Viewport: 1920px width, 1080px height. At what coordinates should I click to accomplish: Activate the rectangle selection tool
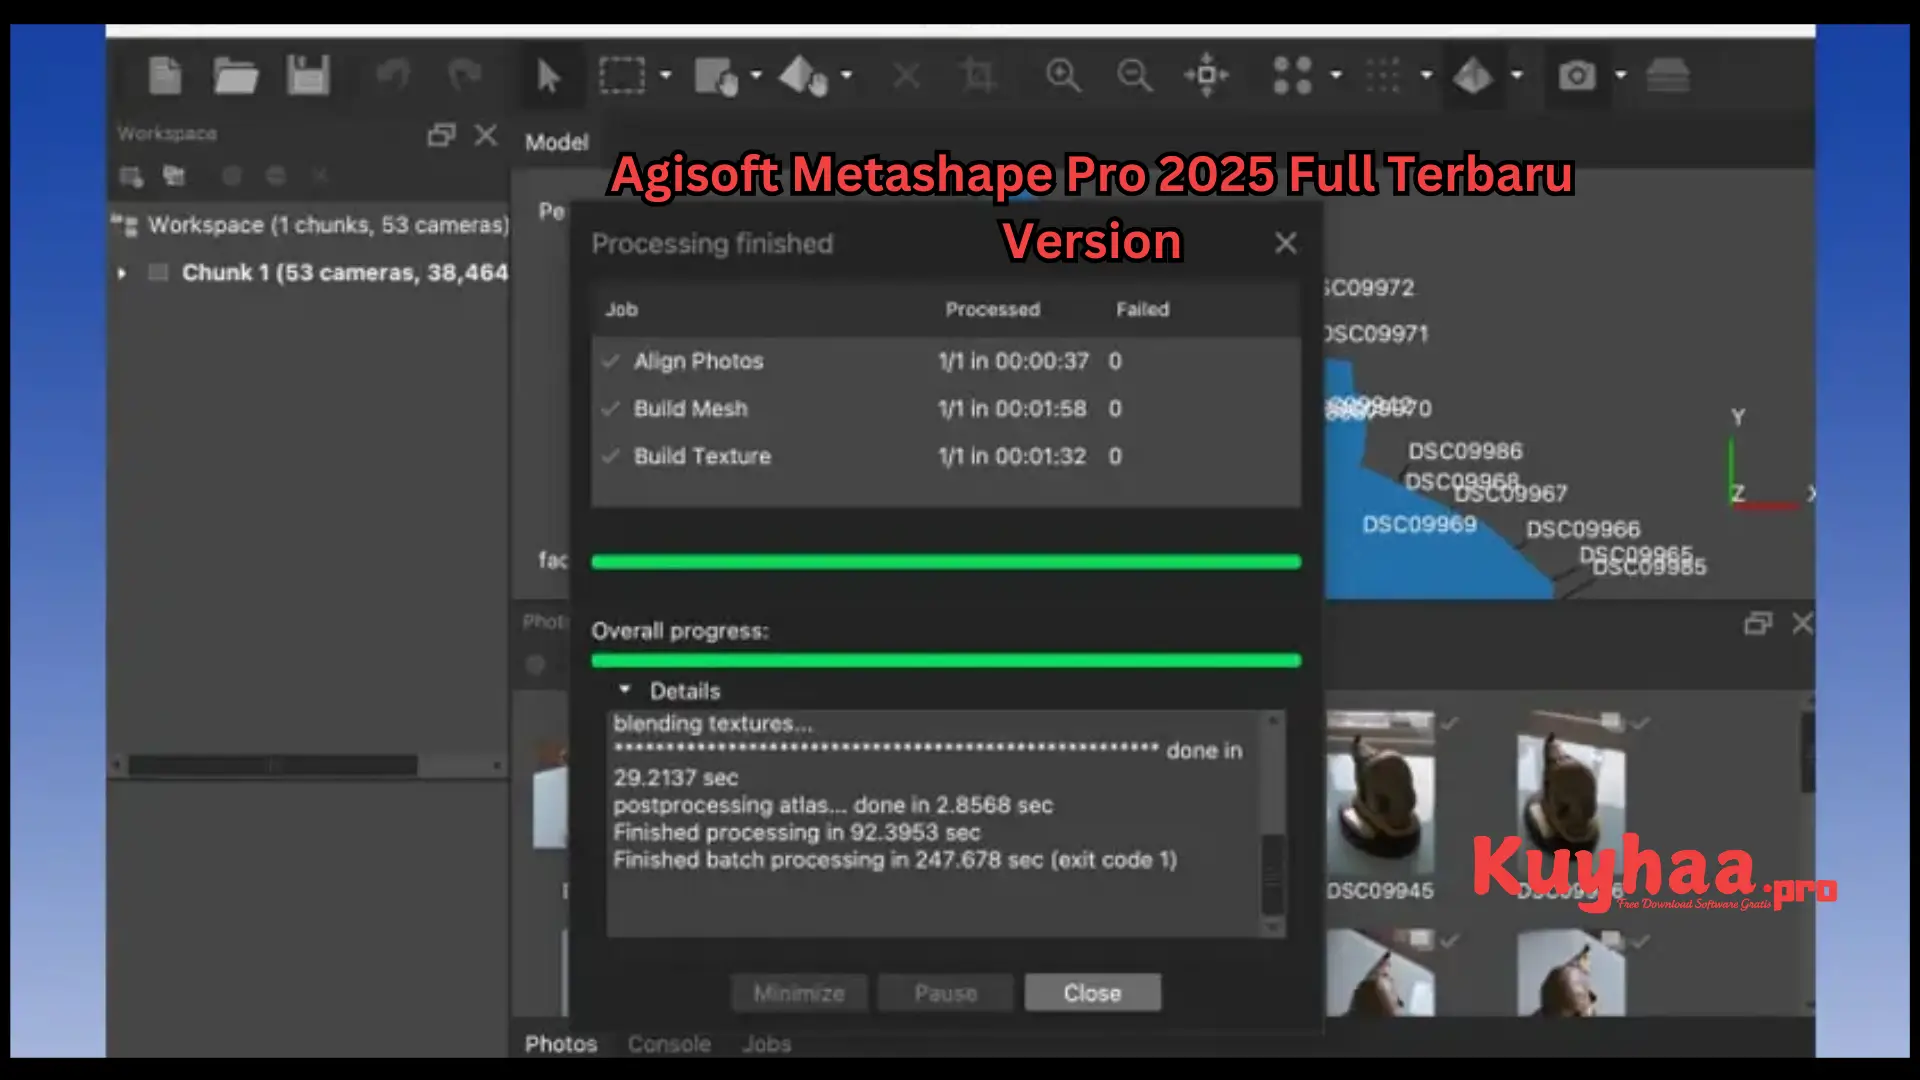pyautogui.click(x=622, y=75)
